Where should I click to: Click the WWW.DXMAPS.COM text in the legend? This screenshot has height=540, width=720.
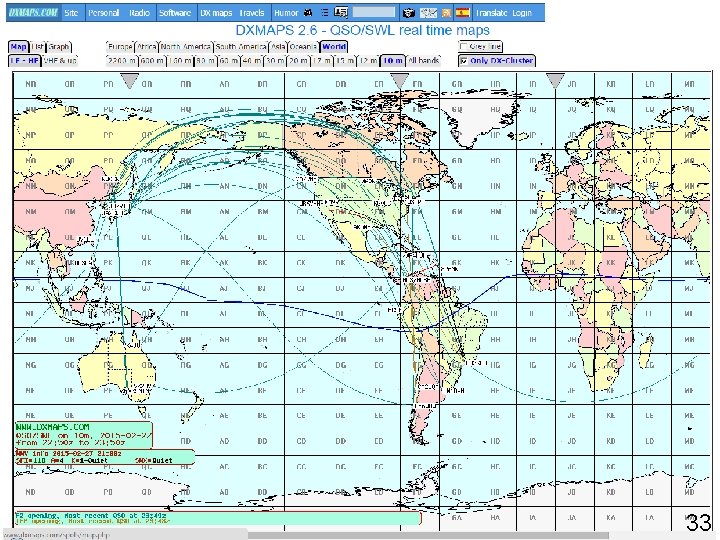[53, 427]
